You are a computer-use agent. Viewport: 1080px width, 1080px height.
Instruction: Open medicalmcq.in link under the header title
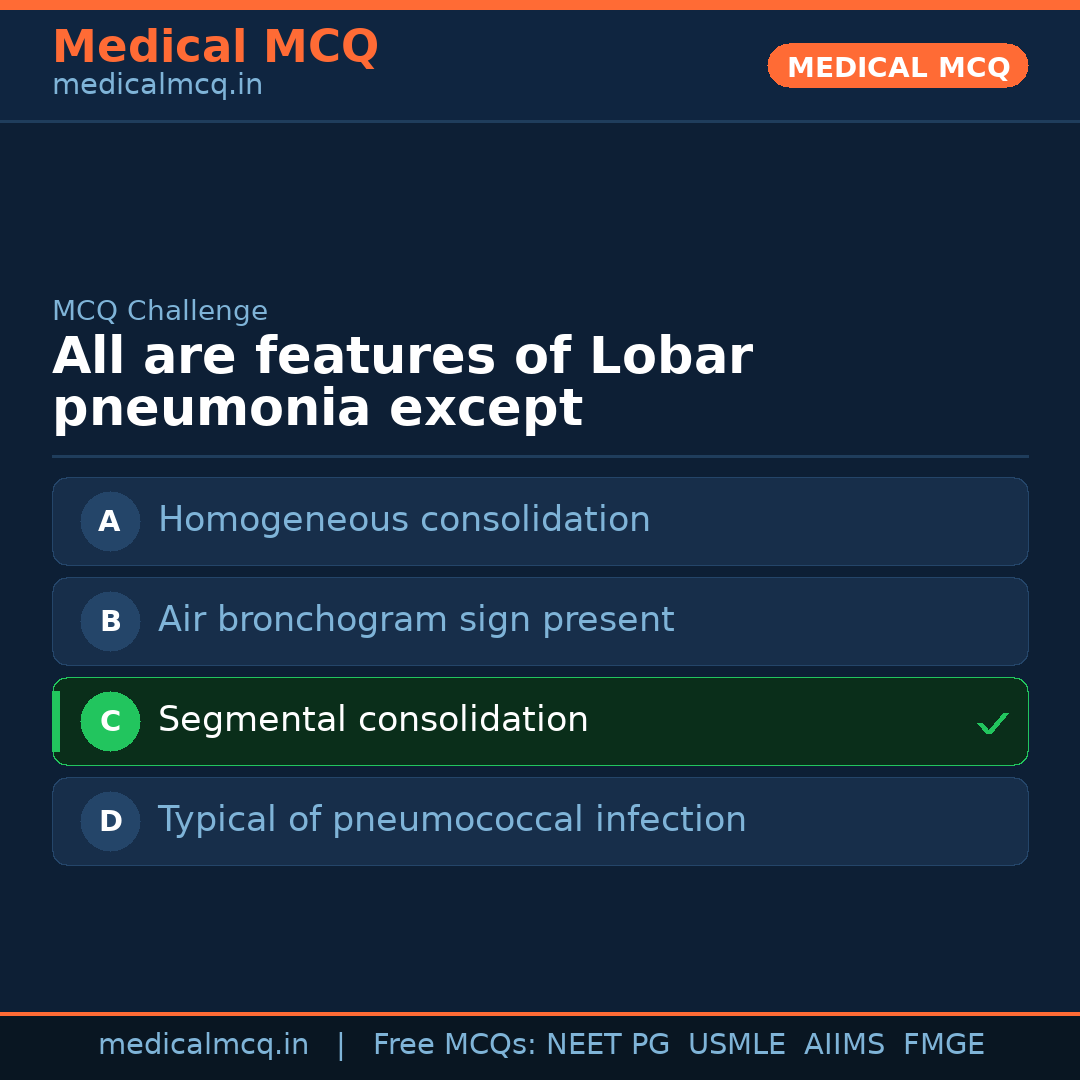click(x=157, y=86)
